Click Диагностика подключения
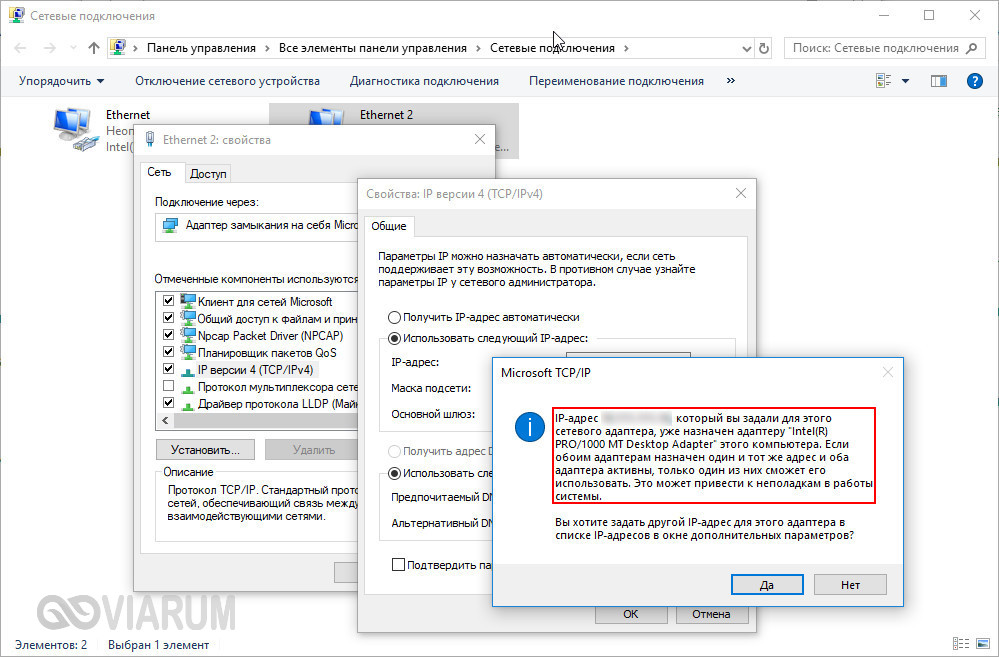Screen dimensions: 999x657 pyautogui.click(x=424, y=81)
